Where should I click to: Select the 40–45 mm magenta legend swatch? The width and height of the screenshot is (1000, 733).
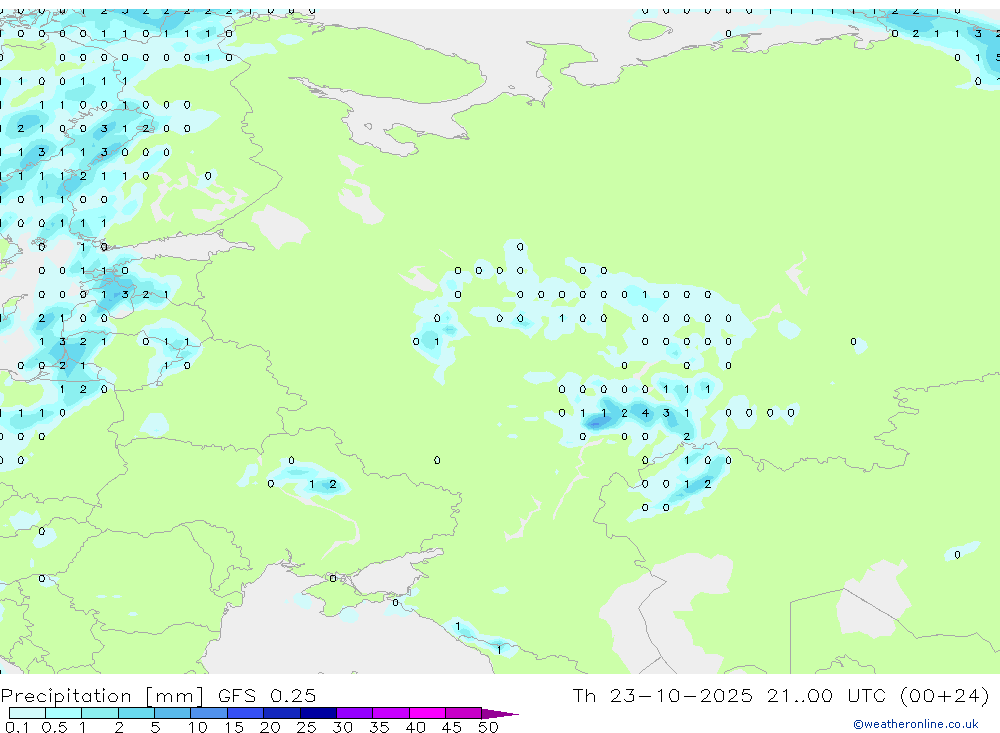pos(427,713)
